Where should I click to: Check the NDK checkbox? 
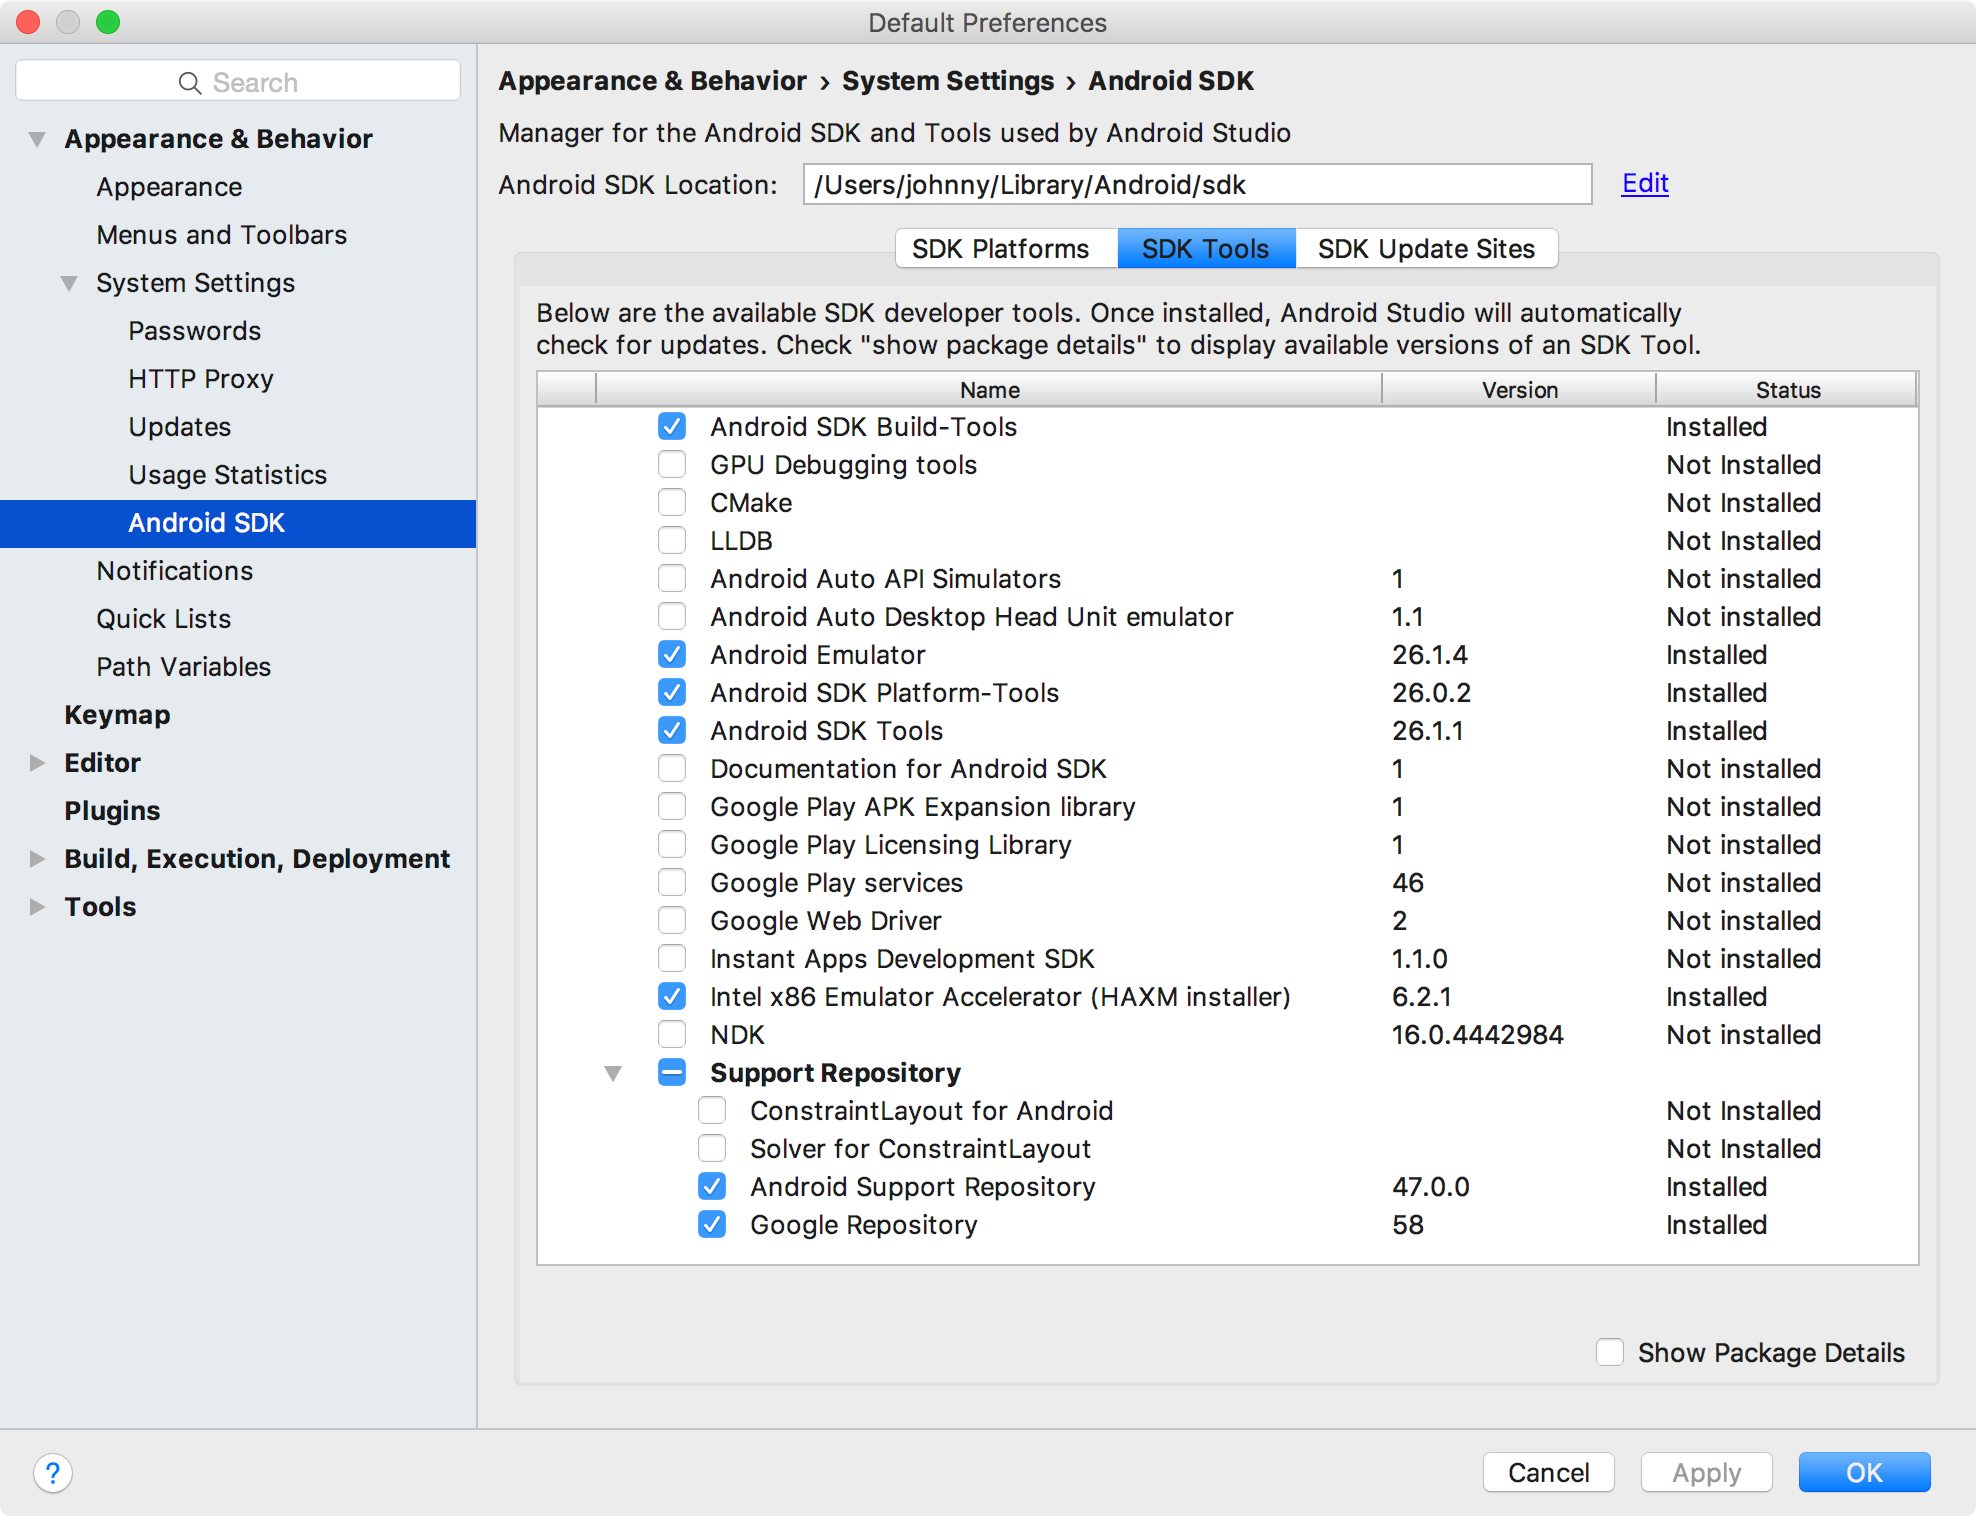(x=672, y=1035)
